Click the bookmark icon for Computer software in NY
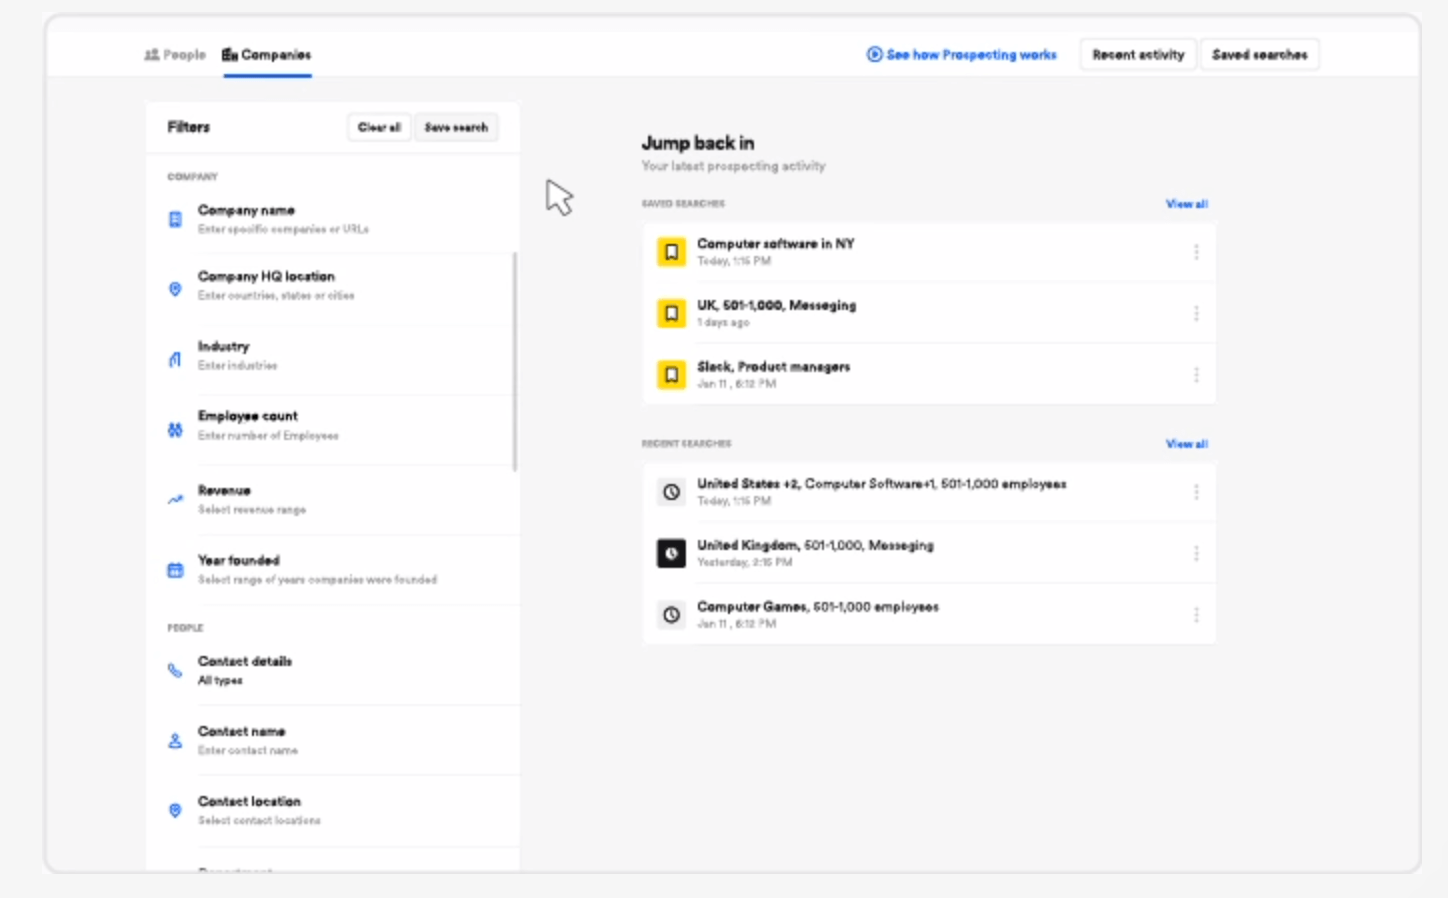Image resolution: width=1448 pixels, height=898 pixels. [671, 252]
